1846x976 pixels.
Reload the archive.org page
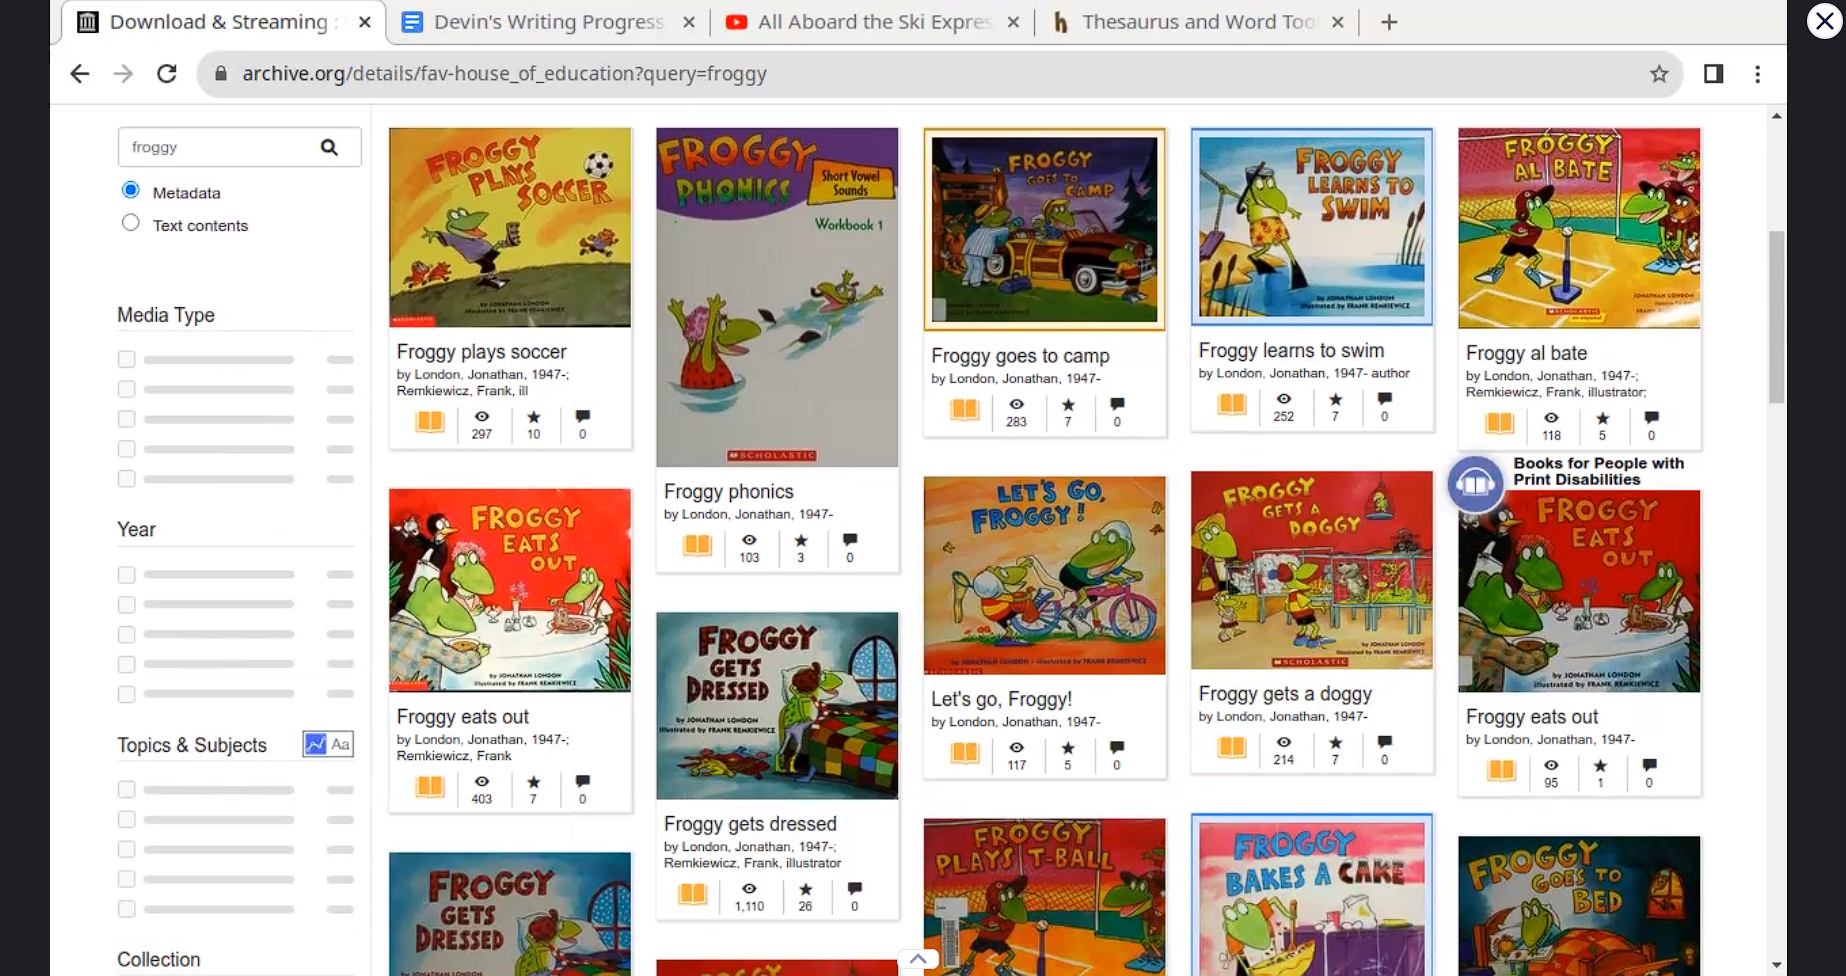click(x=167, y=74)
